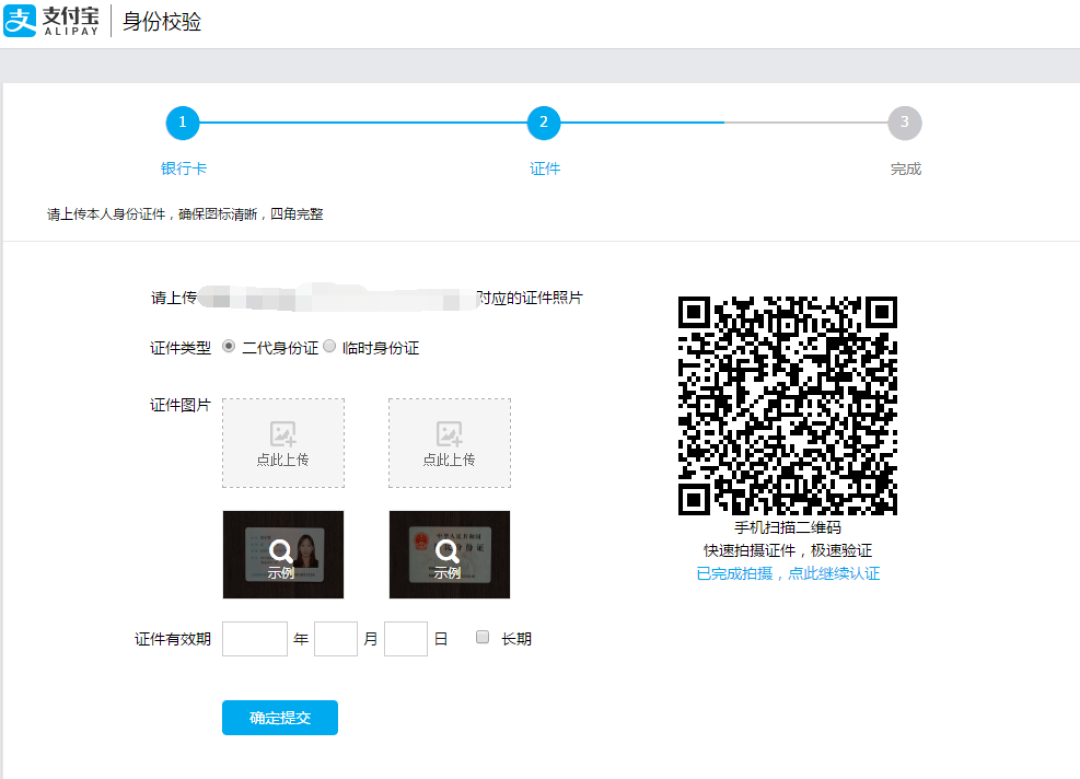Select the 二代身份证 radio button
This screenshot has height=779, width=1080.
[x=229, y=346]
